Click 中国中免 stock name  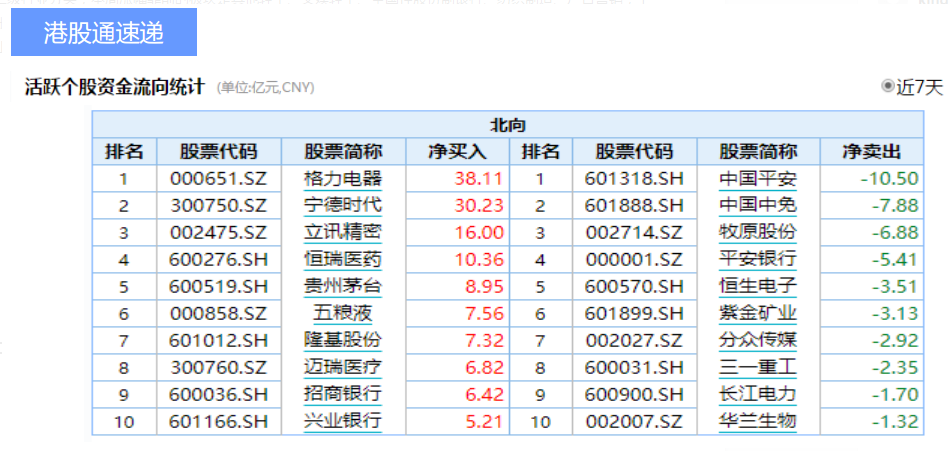(x=758, y=206)
